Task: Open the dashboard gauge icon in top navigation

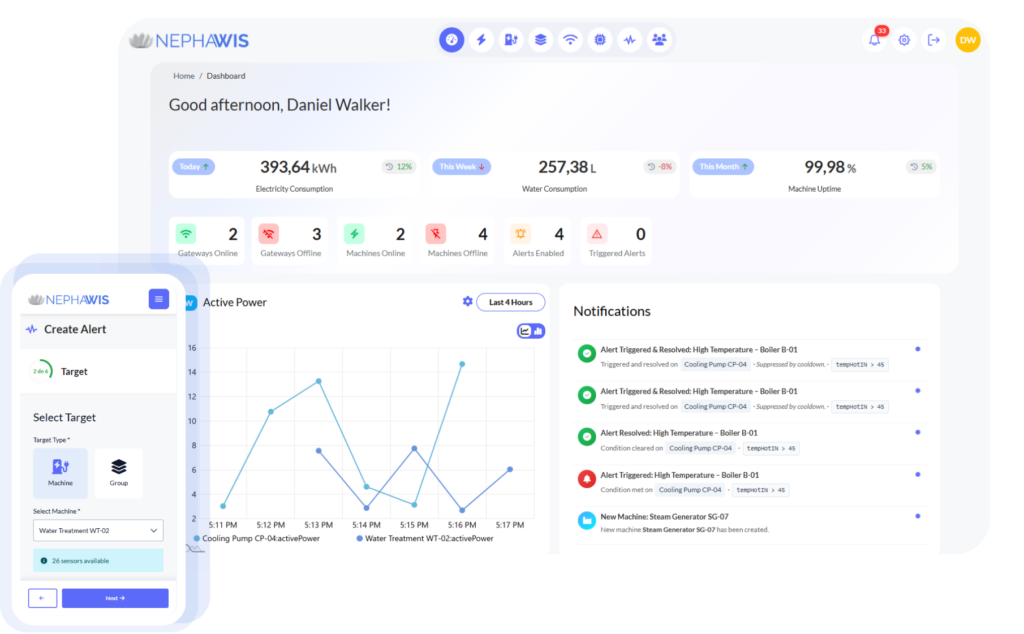Action: [451, 40]
